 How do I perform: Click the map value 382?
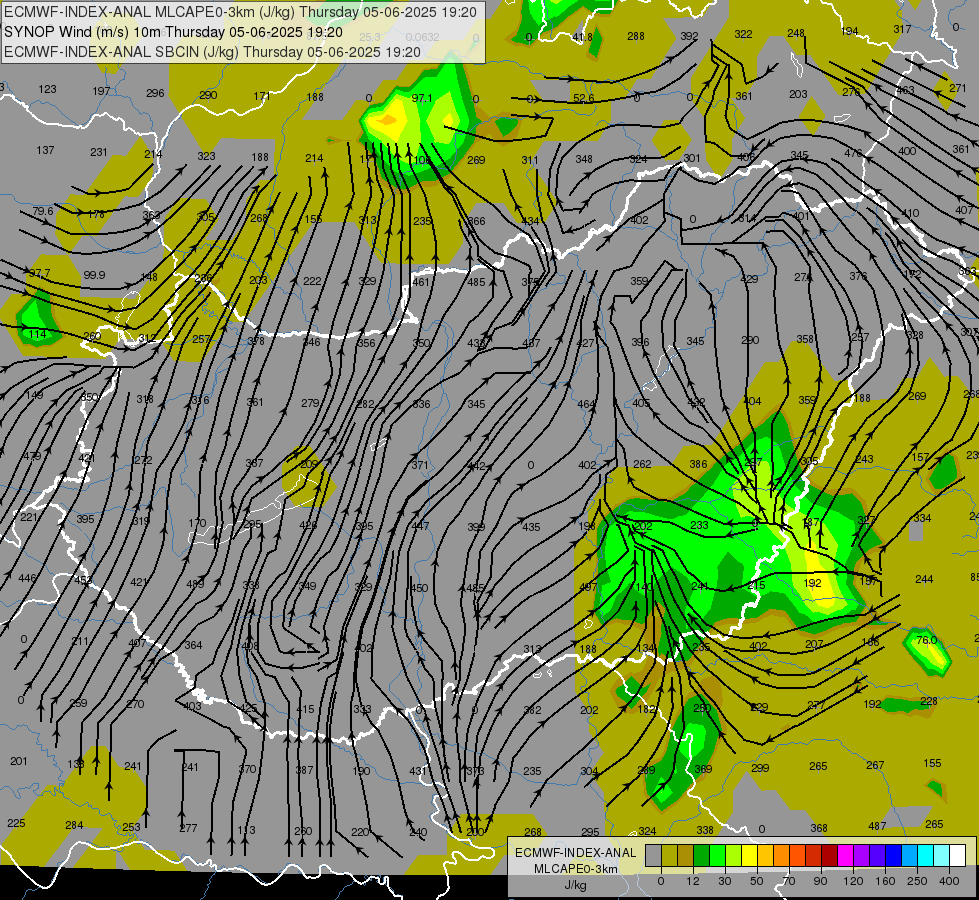point(532,710)
